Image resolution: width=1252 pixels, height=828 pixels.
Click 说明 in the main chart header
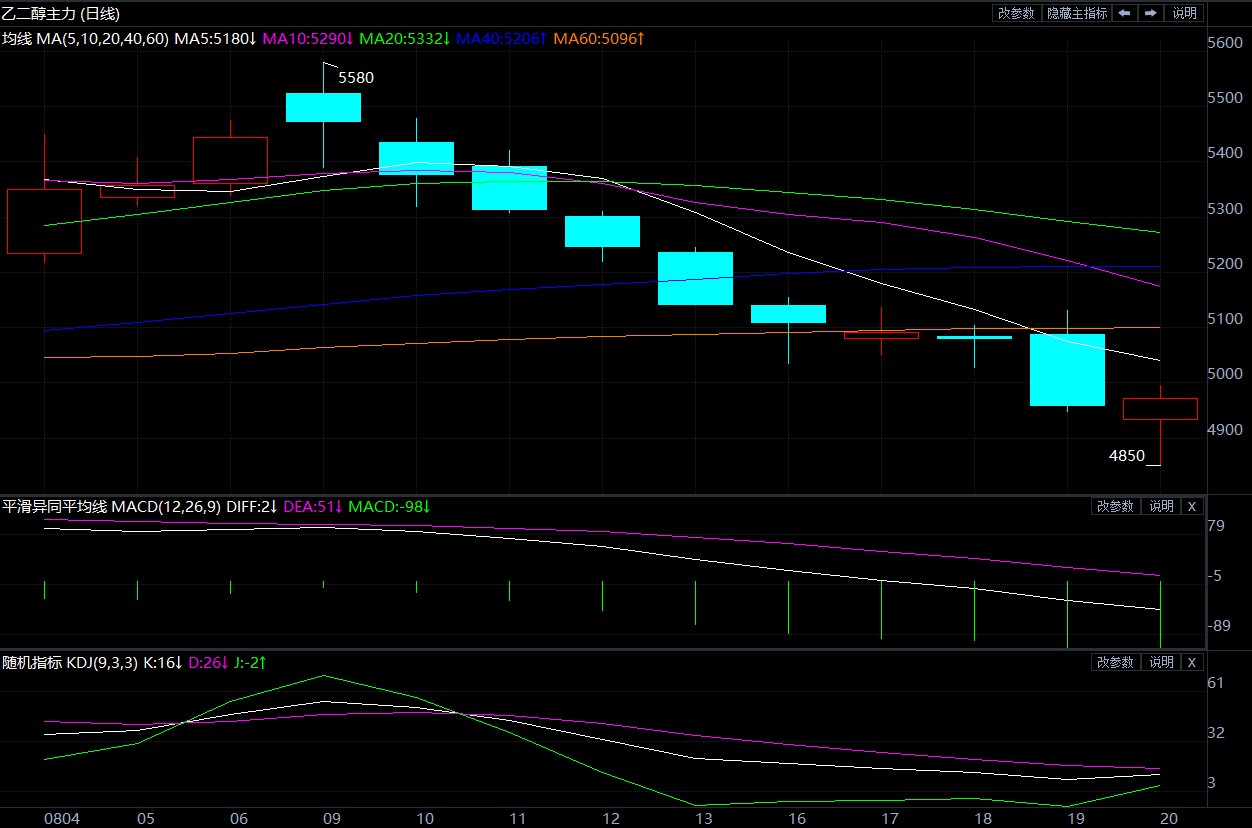1184,13
